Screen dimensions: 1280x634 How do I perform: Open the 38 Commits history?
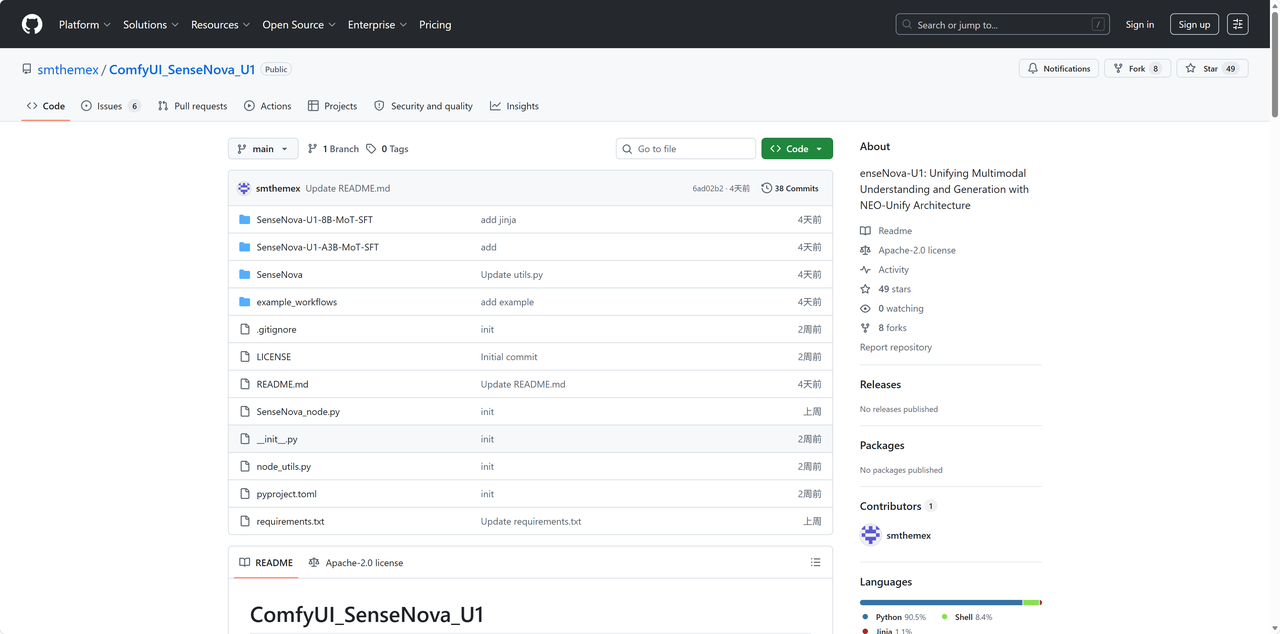click(x=790, y=188)
